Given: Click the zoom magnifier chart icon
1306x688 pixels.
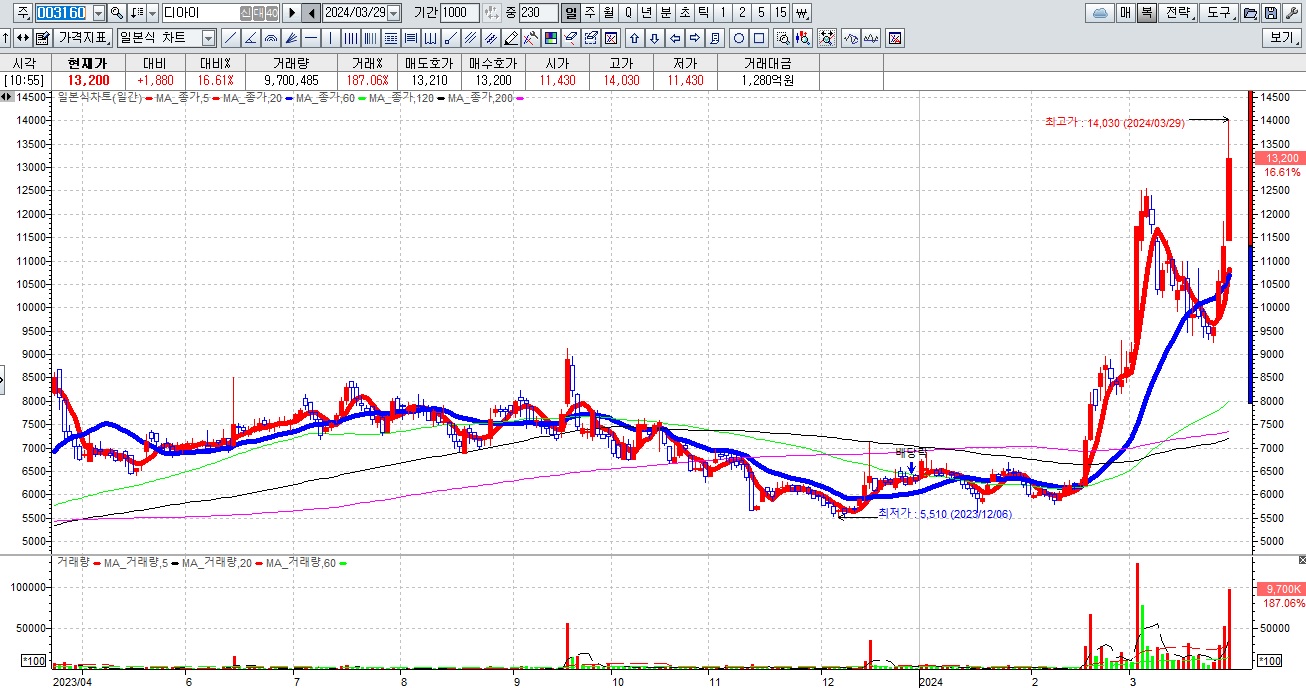Looking at the screenshot, I should pyautogui.click(x=783, y=38).
